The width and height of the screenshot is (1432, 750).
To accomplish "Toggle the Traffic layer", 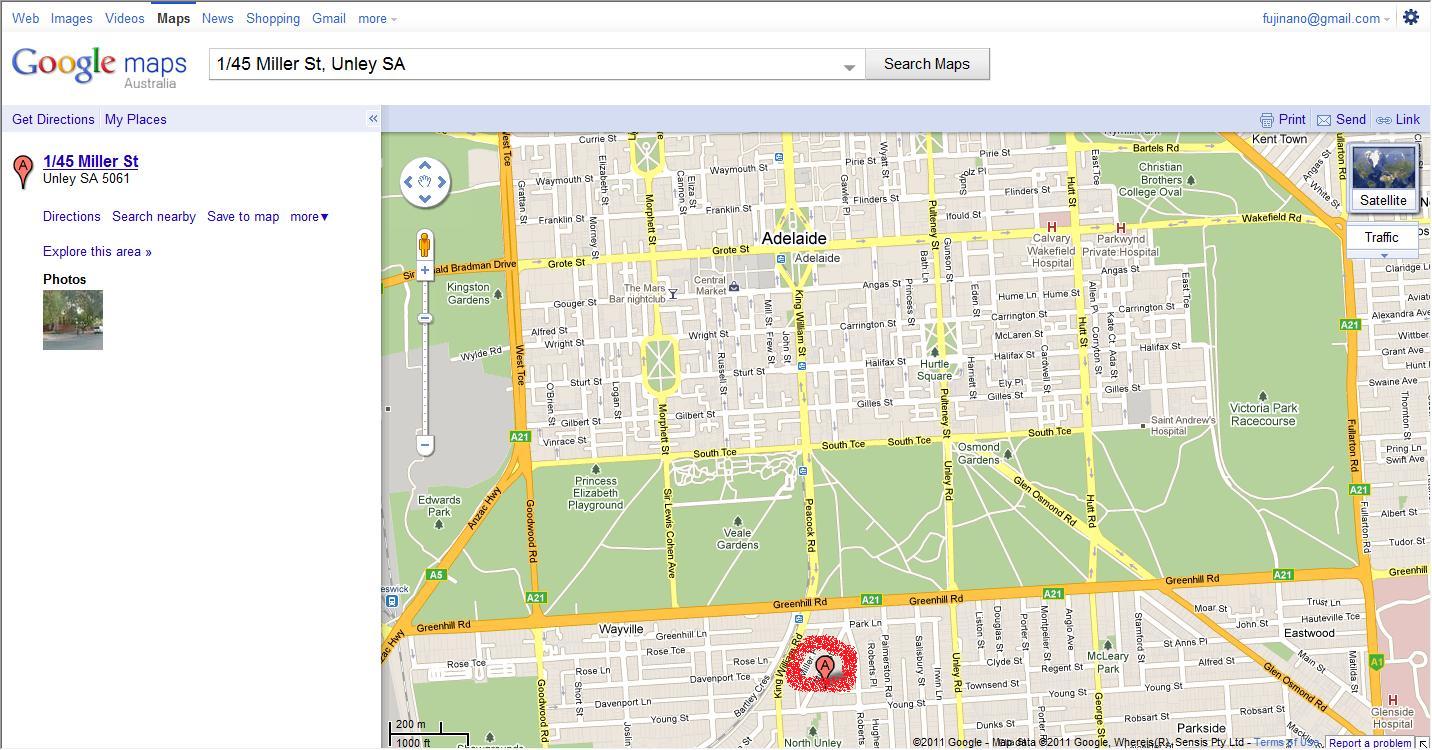I will pyautogui.click(x=1381, y=237).
